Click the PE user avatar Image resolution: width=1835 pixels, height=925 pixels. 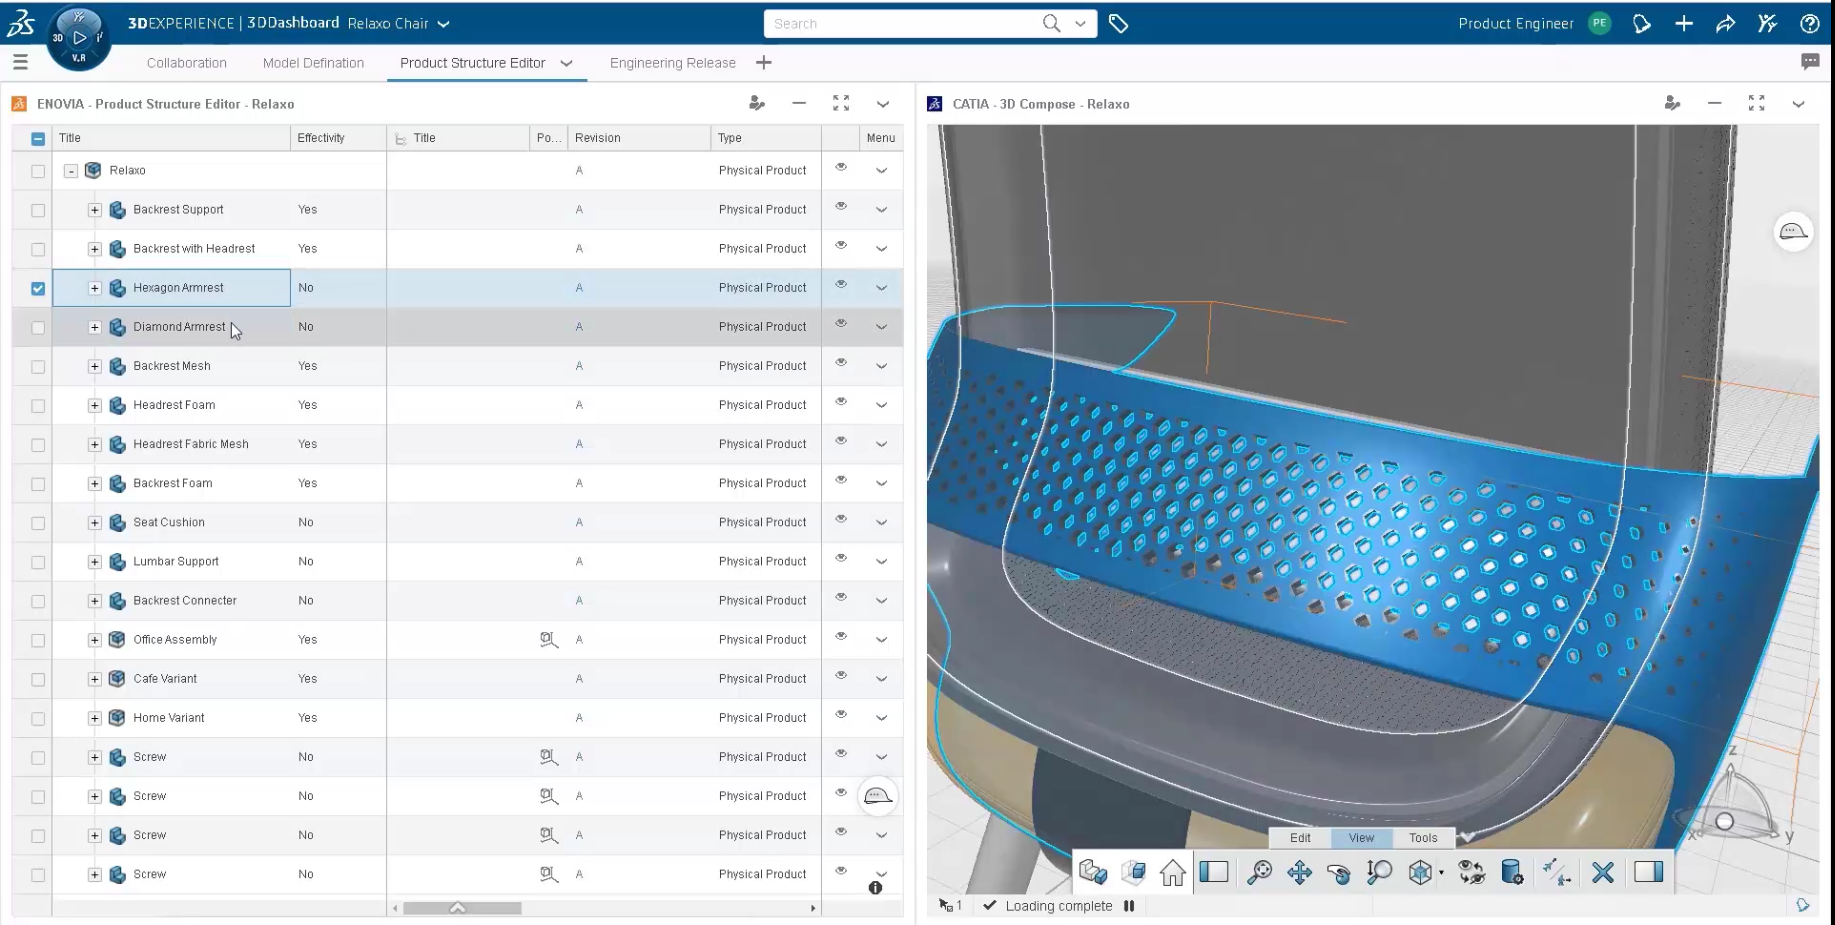pyautogui.click(x=1600, y=23)
